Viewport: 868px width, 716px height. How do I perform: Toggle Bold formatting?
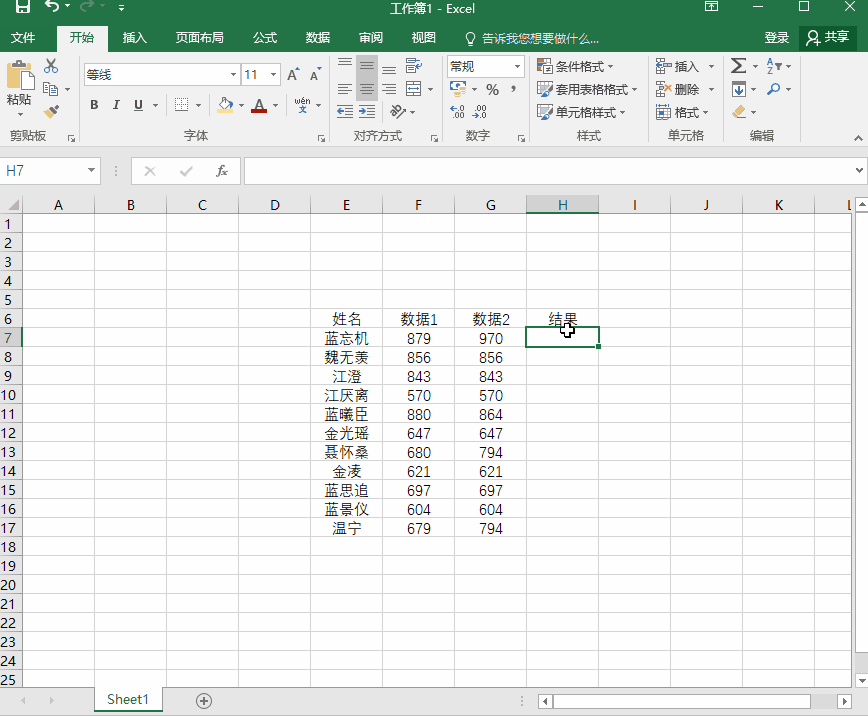coord(94,105)
